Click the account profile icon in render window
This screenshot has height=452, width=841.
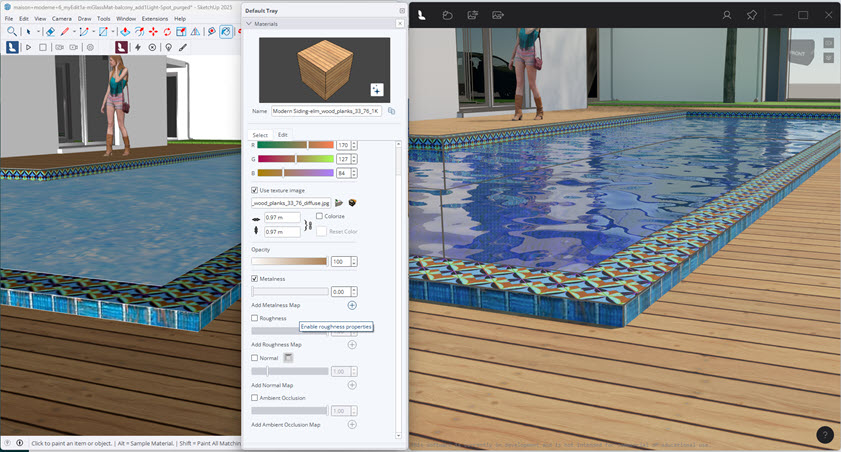click(x=727, y=15)
